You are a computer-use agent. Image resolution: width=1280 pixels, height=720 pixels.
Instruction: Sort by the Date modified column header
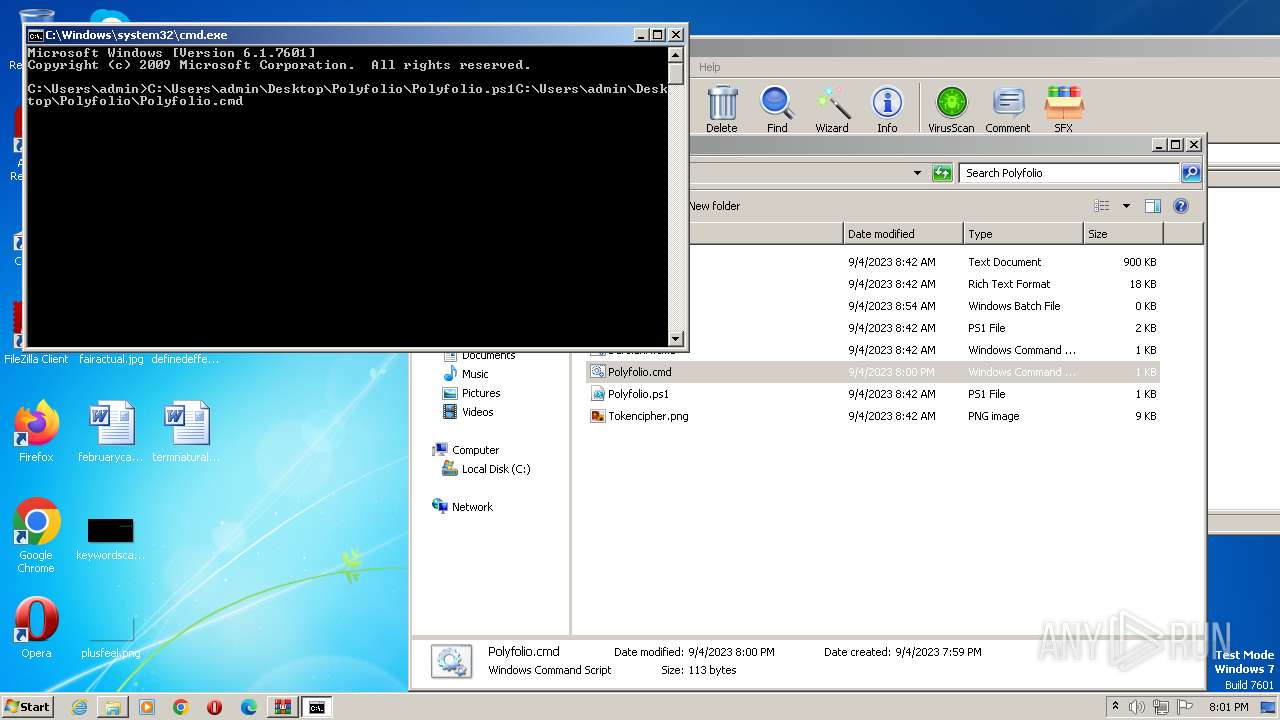(x=903, y=234)
